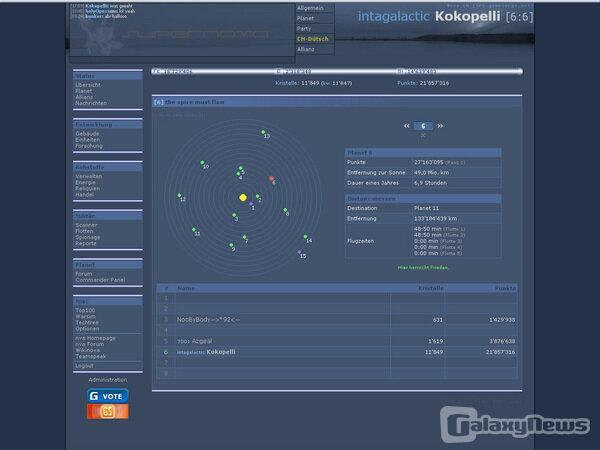Open Energie page
The height and width of the screenshot is (450, 600).
pyautogui.click(x=85, y=183)
